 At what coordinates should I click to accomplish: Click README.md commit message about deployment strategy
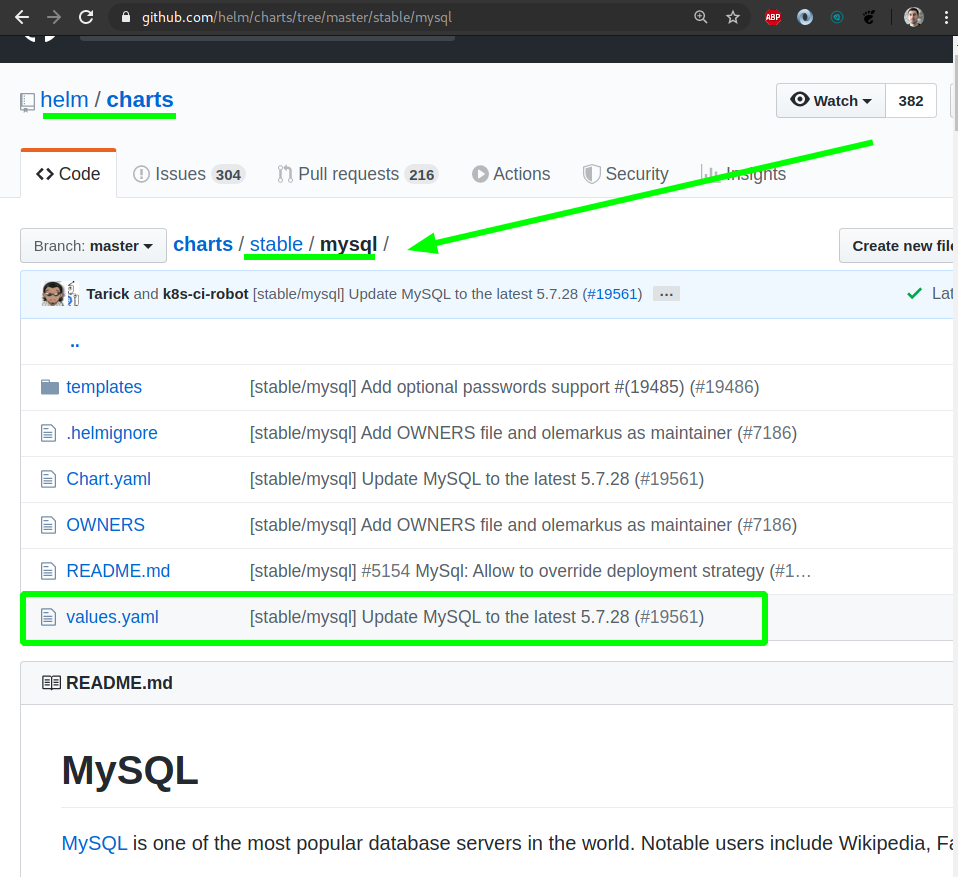(530, 571)
